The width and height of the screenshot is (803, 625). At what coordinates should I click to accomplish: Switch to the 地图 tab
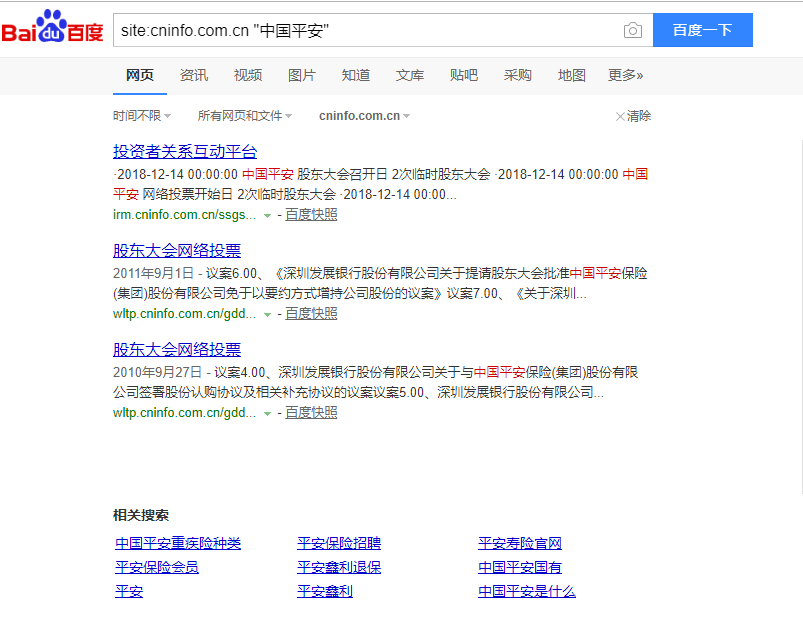click(x=572, y=75)
